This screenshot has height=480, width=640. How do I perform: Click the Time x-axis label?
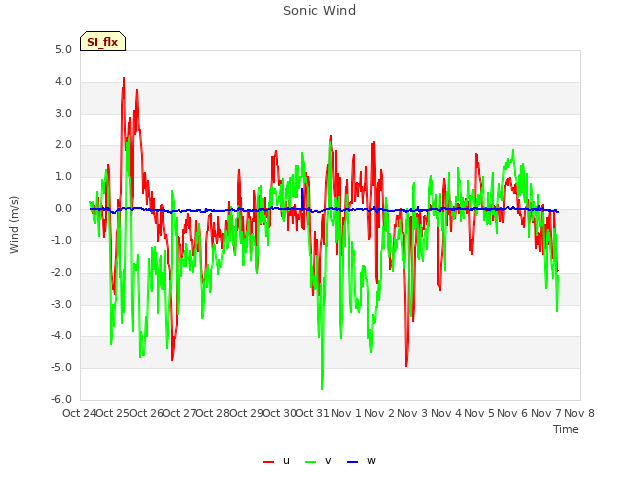(x=566, y=429)
